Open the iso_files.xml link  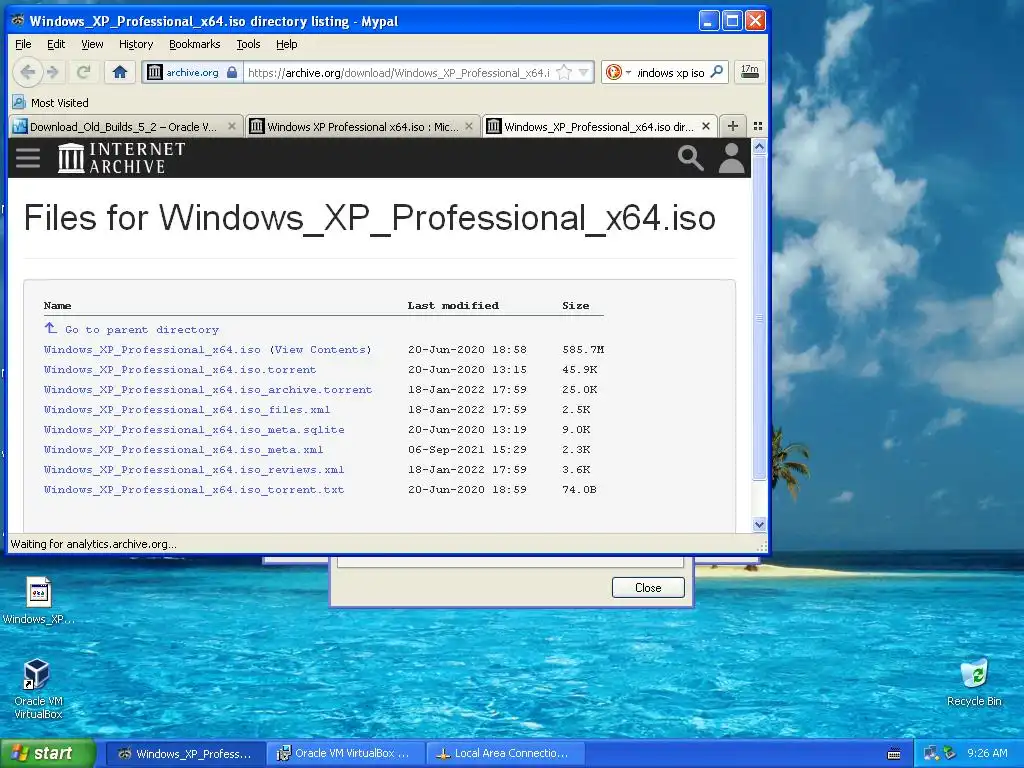coord(187,409)
